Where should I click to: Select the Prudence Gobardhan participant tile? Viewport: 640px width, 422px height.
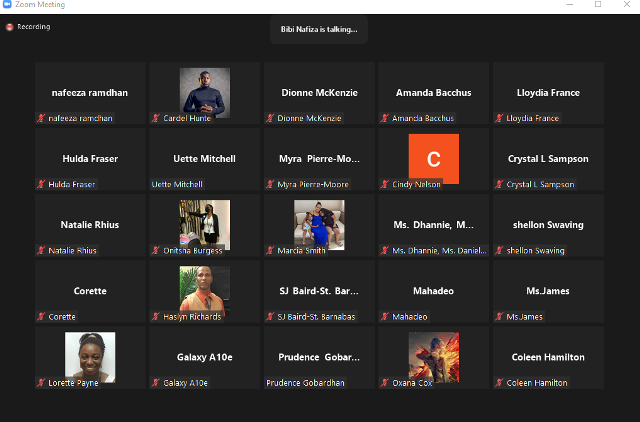point(319,358)
